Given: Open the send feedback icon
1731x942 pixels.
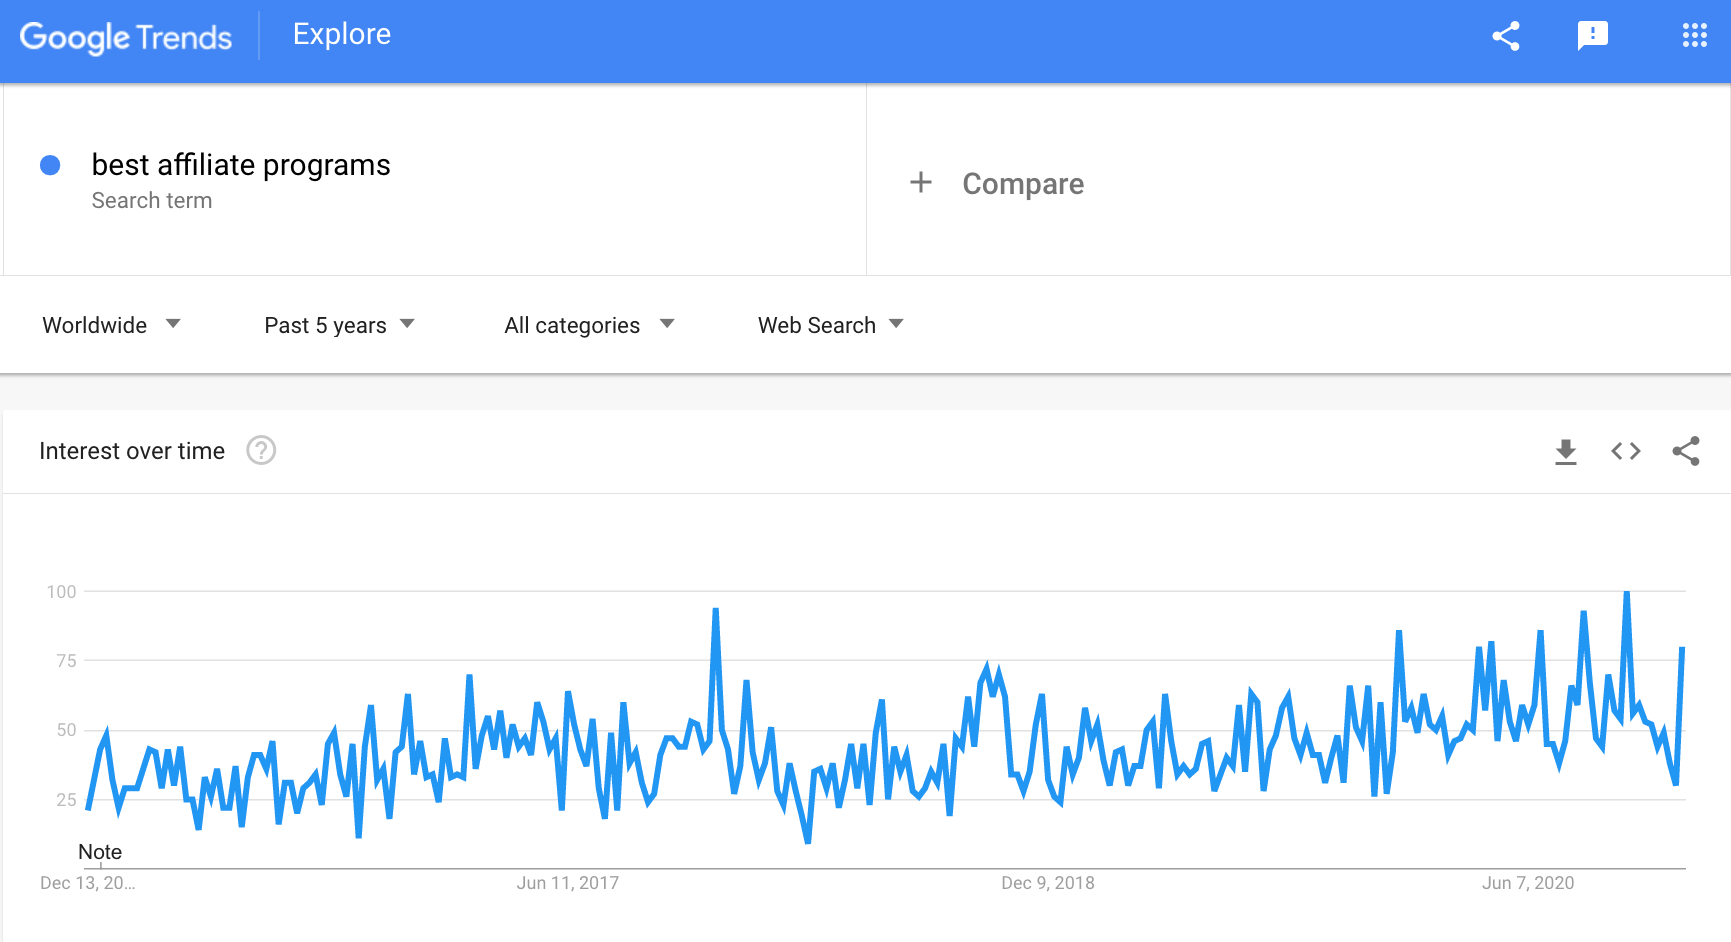Looking at the screenshot, I should pyautogui.click(x=1592, y=36).
